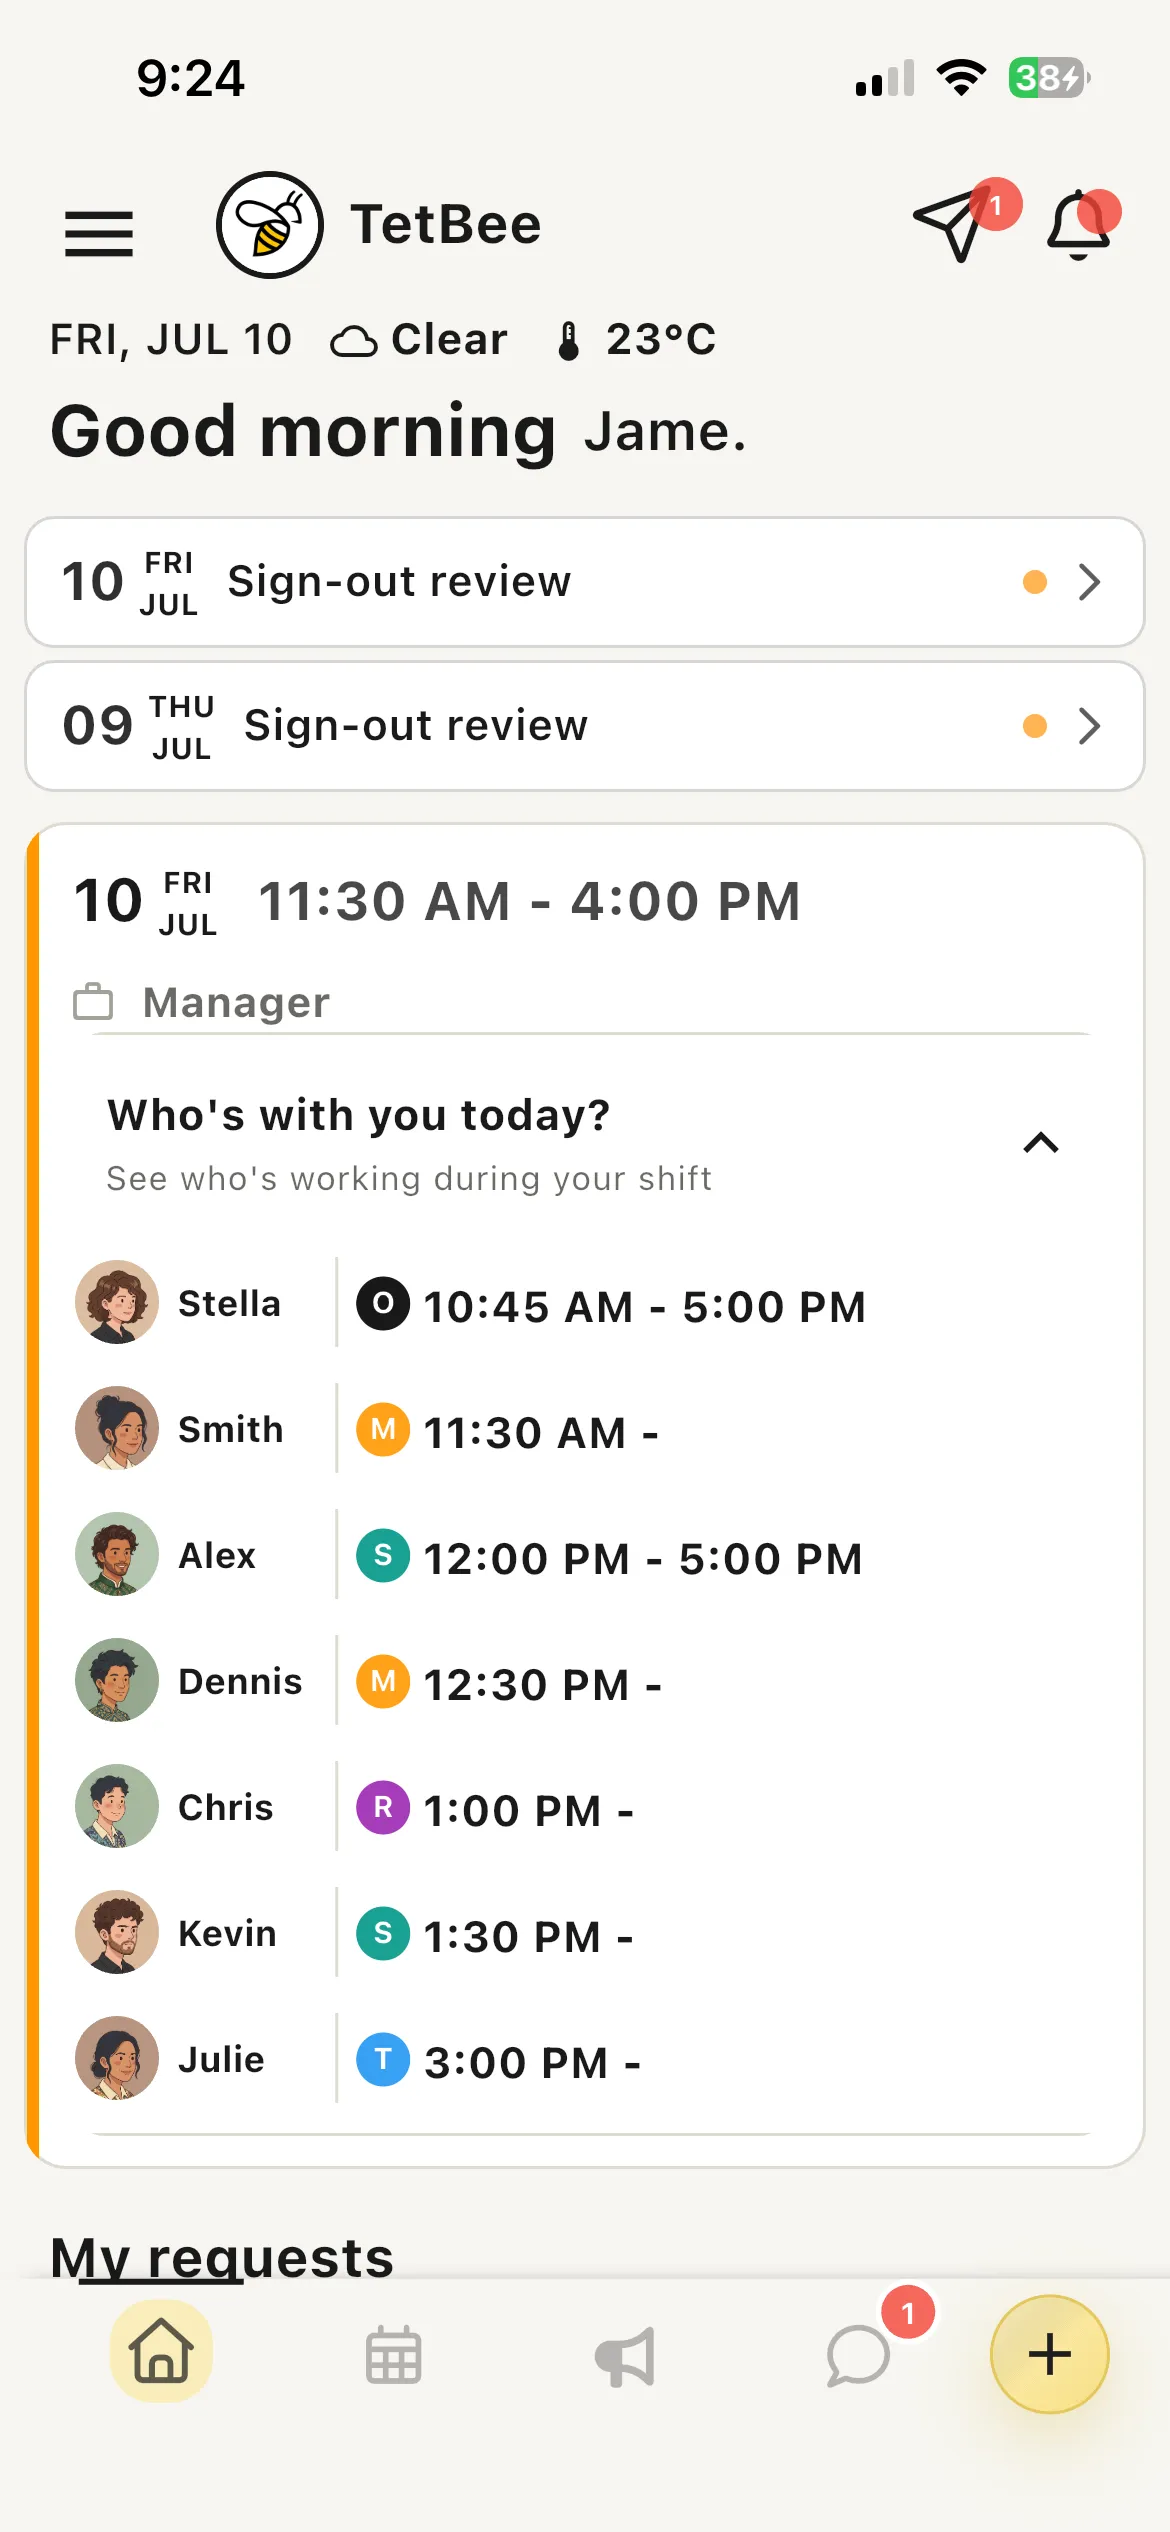1170x2532 pixels.
Task: Switch to the calendar schedule tab
Action: (393, 2356)
